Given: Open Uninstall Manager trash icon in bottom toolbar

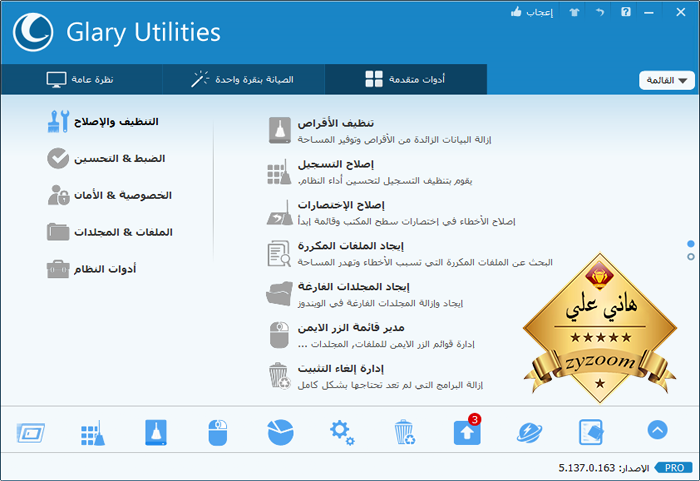Looking at the screenshot, I should click(404, 432).
